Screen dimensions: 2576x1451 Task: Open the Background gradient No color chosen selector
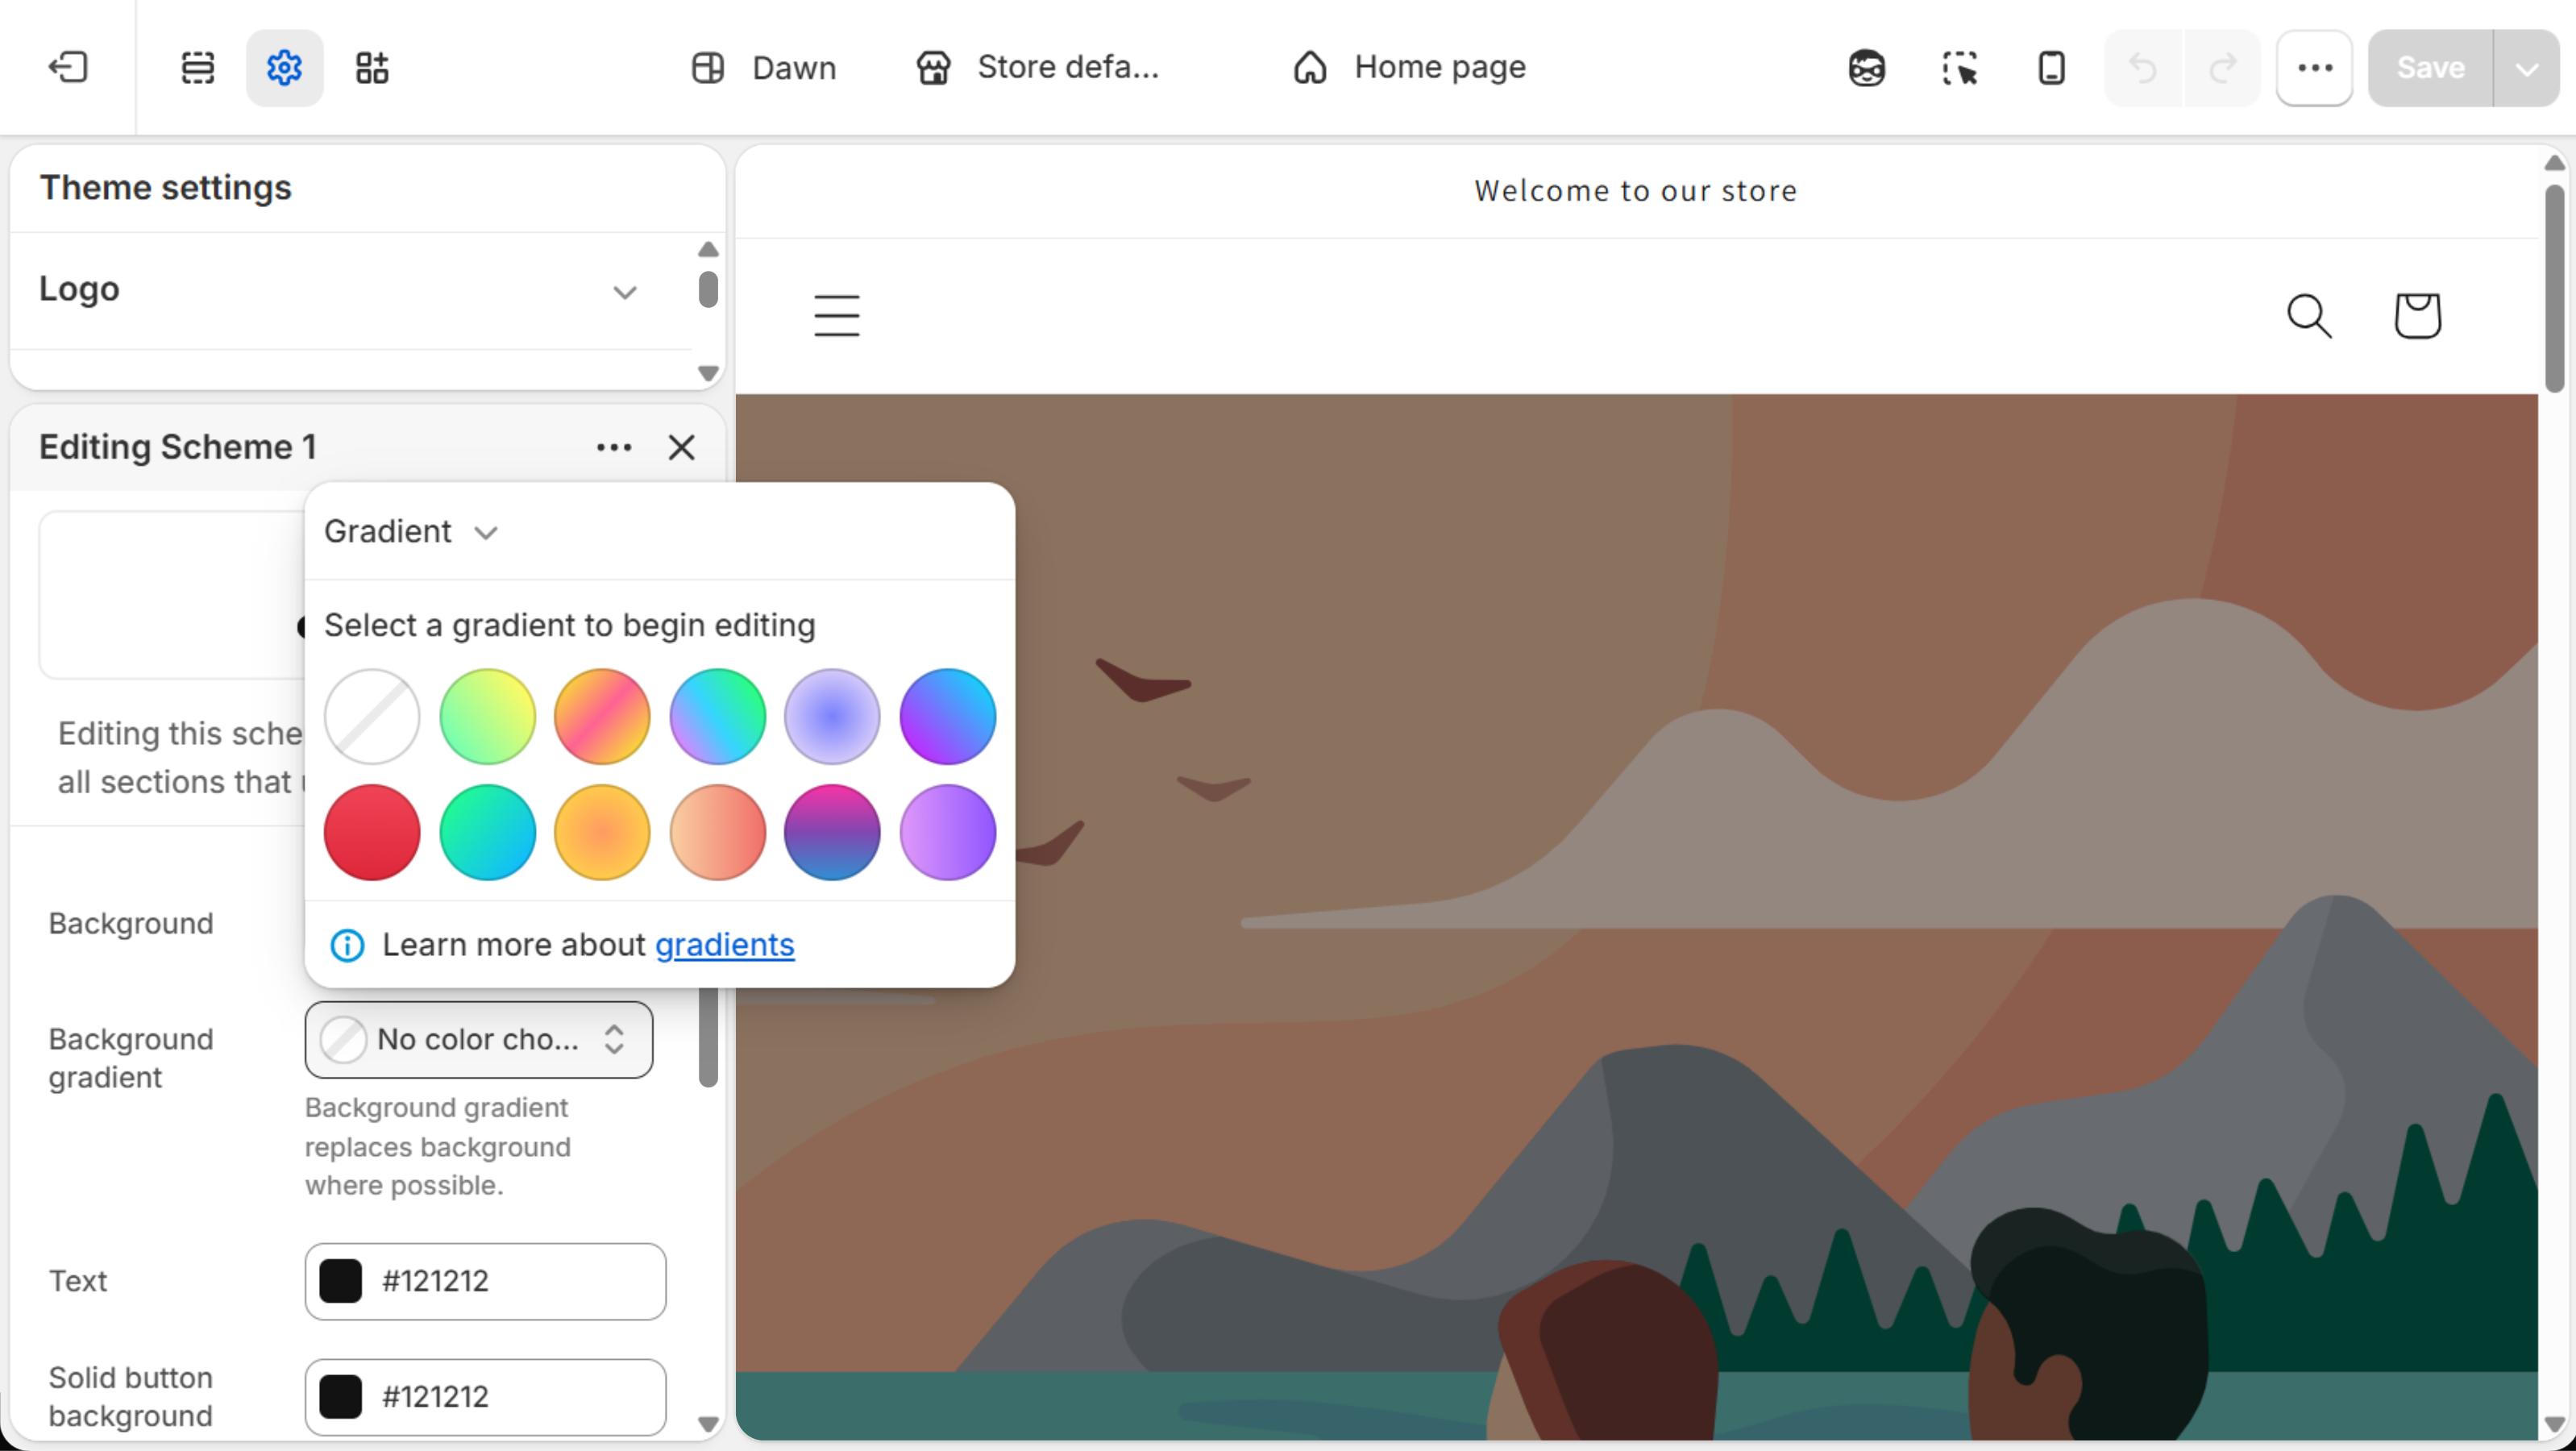coord(478,1039)
